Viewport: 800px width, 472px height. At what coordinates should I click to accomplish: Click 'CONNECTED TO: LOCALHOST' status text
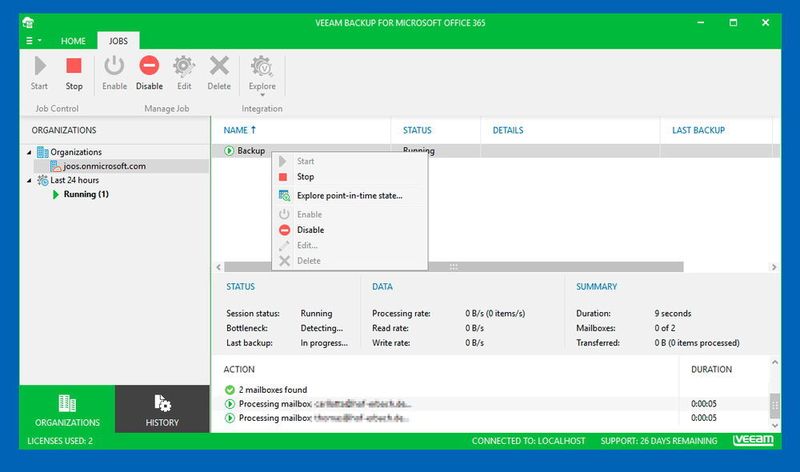tap(528, 441)
